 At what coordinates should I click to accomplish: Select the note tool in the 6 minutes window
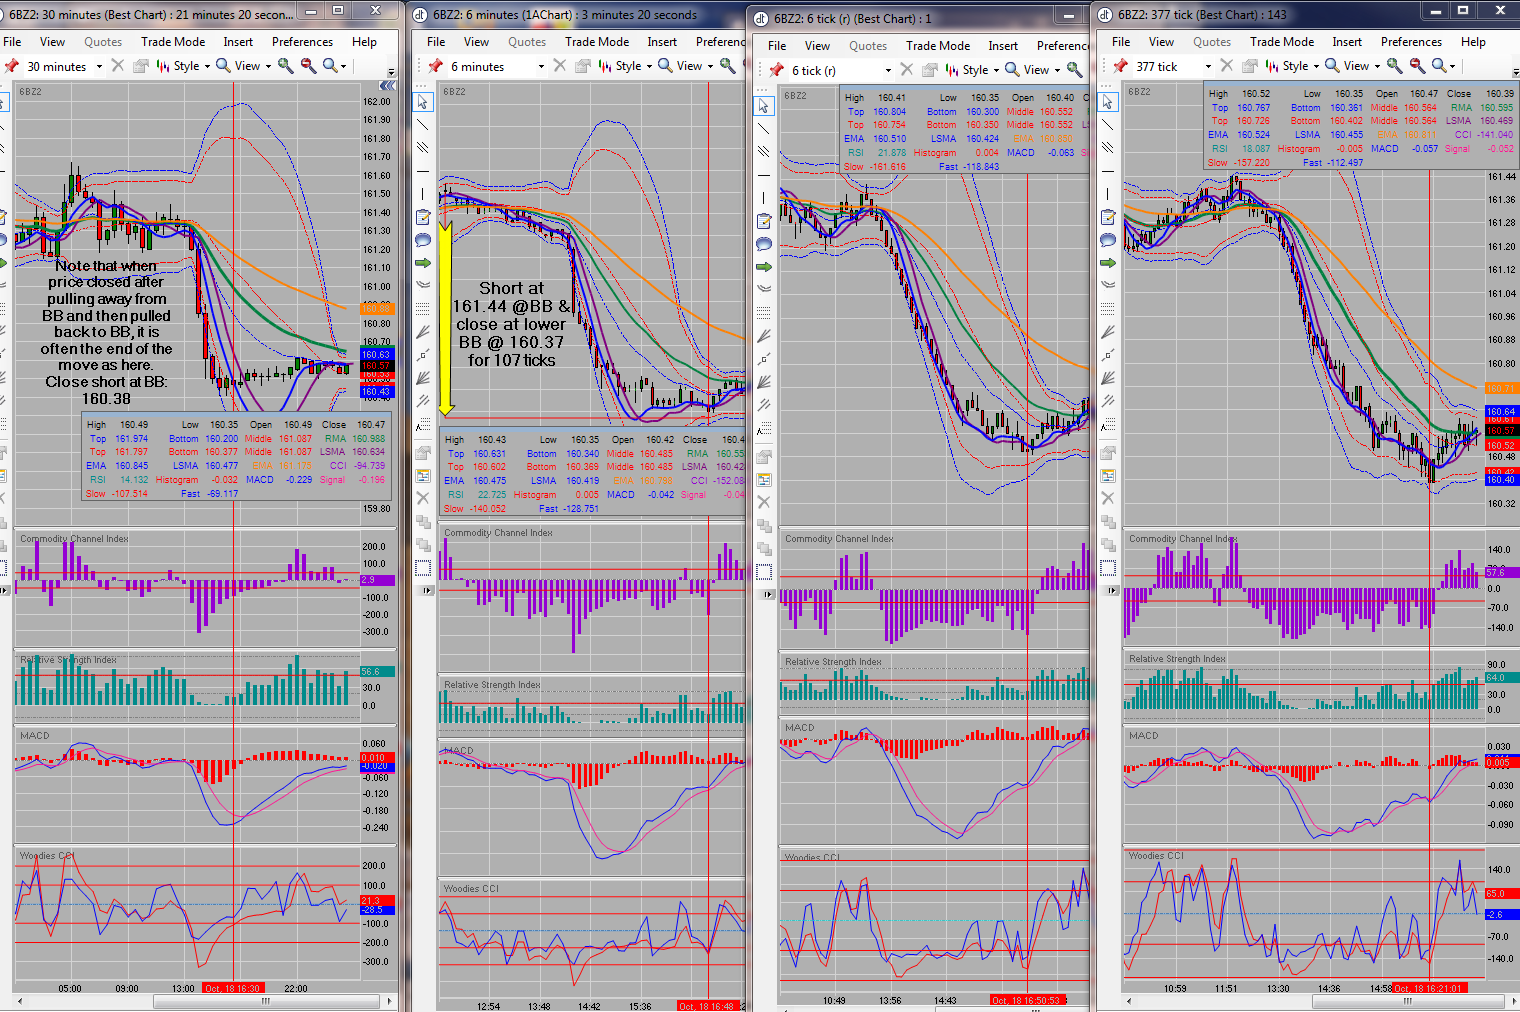click(x=423, y=217)
